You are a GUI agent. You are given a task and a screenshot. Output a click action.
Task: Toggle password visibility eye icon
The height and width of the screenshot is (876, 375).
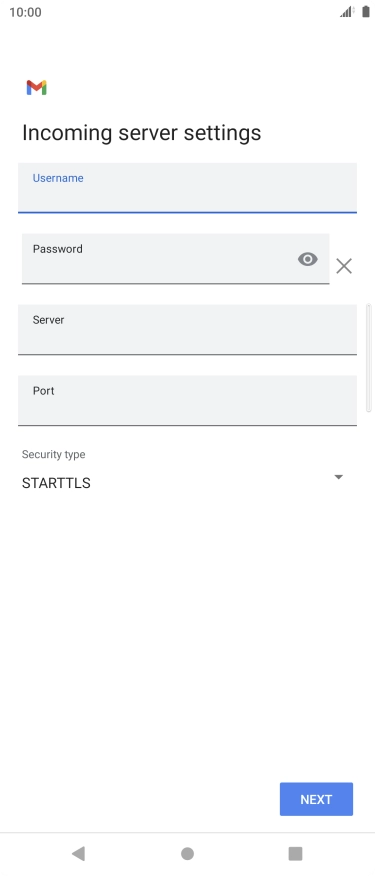tap(307, 259)
